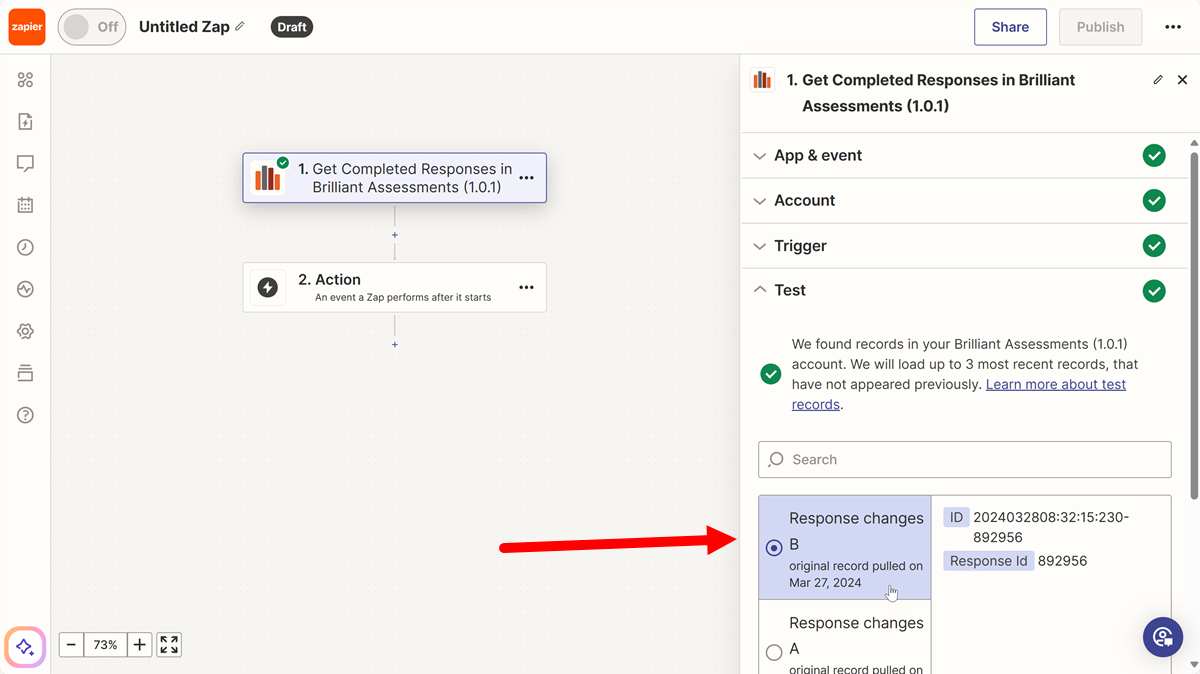
Task: Select the Response changes A radio button
Action: (x=774, y=652)
